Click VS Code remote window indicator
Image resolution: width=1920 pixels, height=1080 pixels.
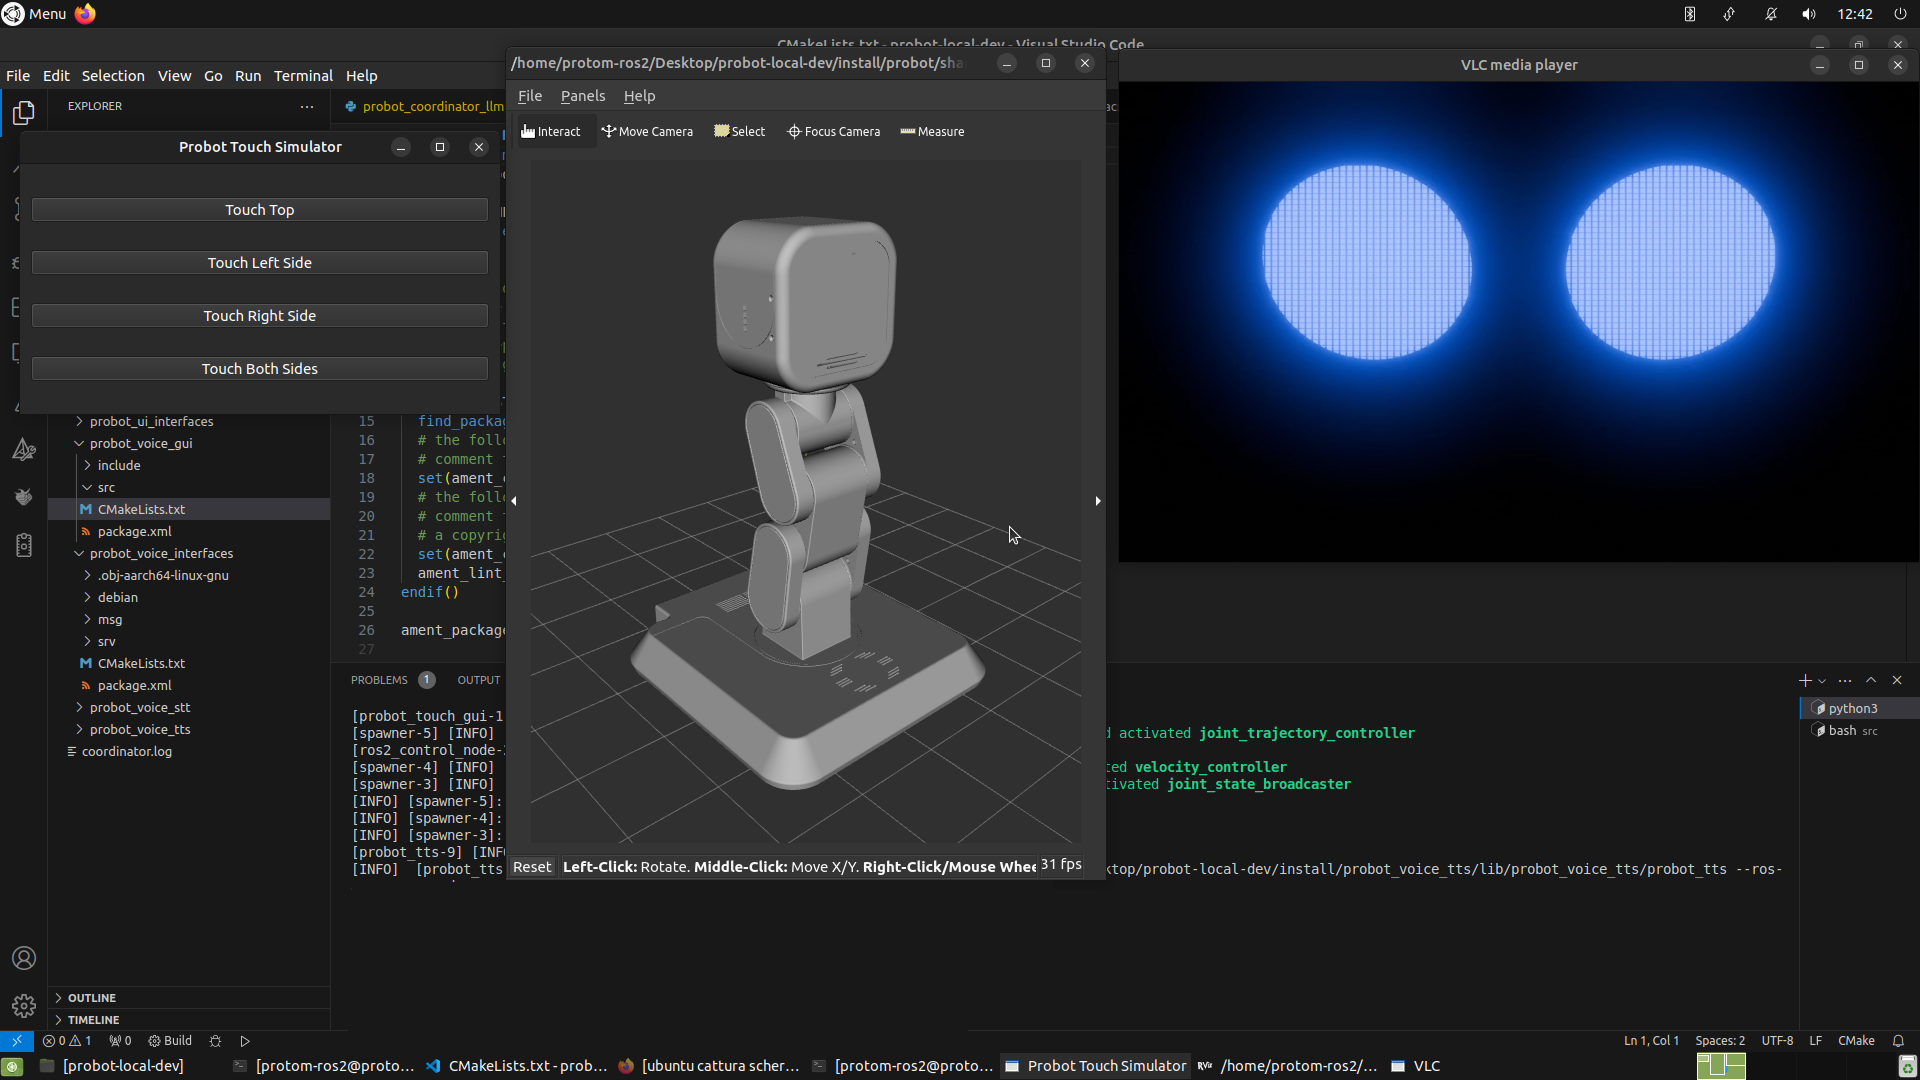pos(17,1040)
